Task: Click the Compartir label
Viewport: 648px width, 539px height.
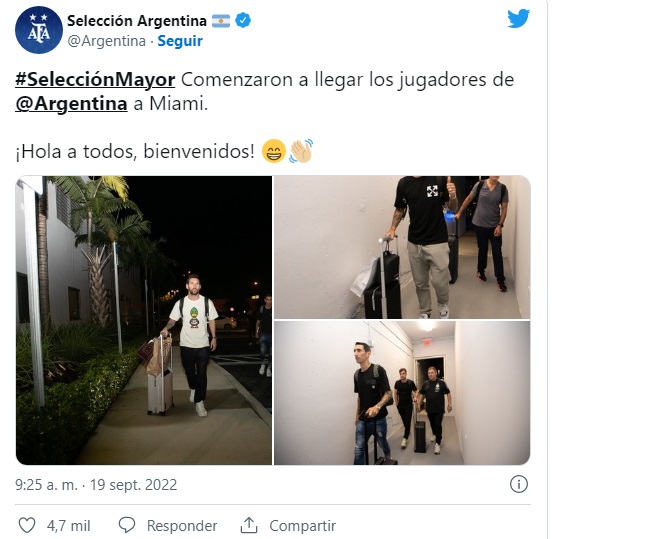Action: tap(303, 526)
